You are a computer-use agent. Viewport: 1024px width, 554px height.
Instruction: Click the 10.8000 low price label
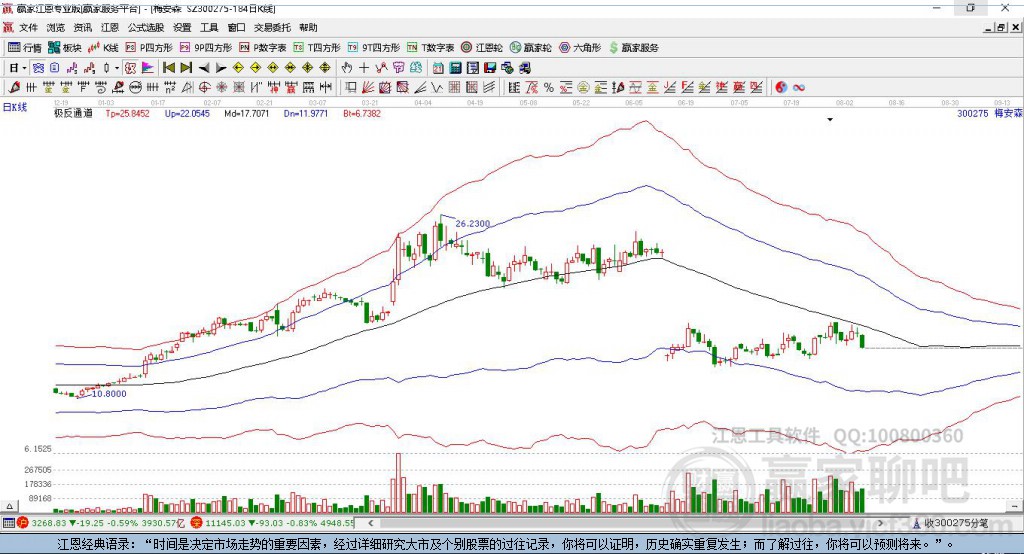pyautogui.click(x=109, y=394)
